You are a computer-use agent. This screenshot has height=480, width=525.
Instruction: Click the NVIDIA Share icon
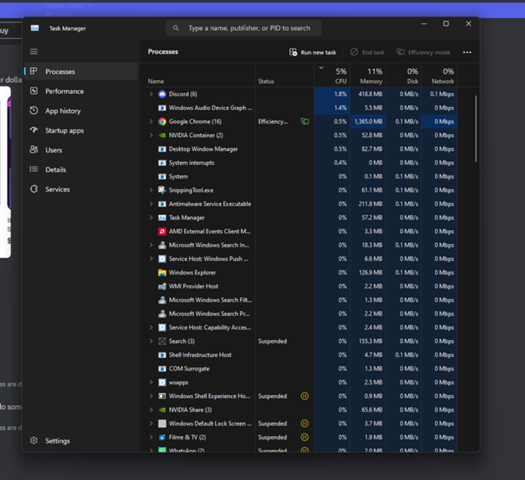tap(162, 410)
